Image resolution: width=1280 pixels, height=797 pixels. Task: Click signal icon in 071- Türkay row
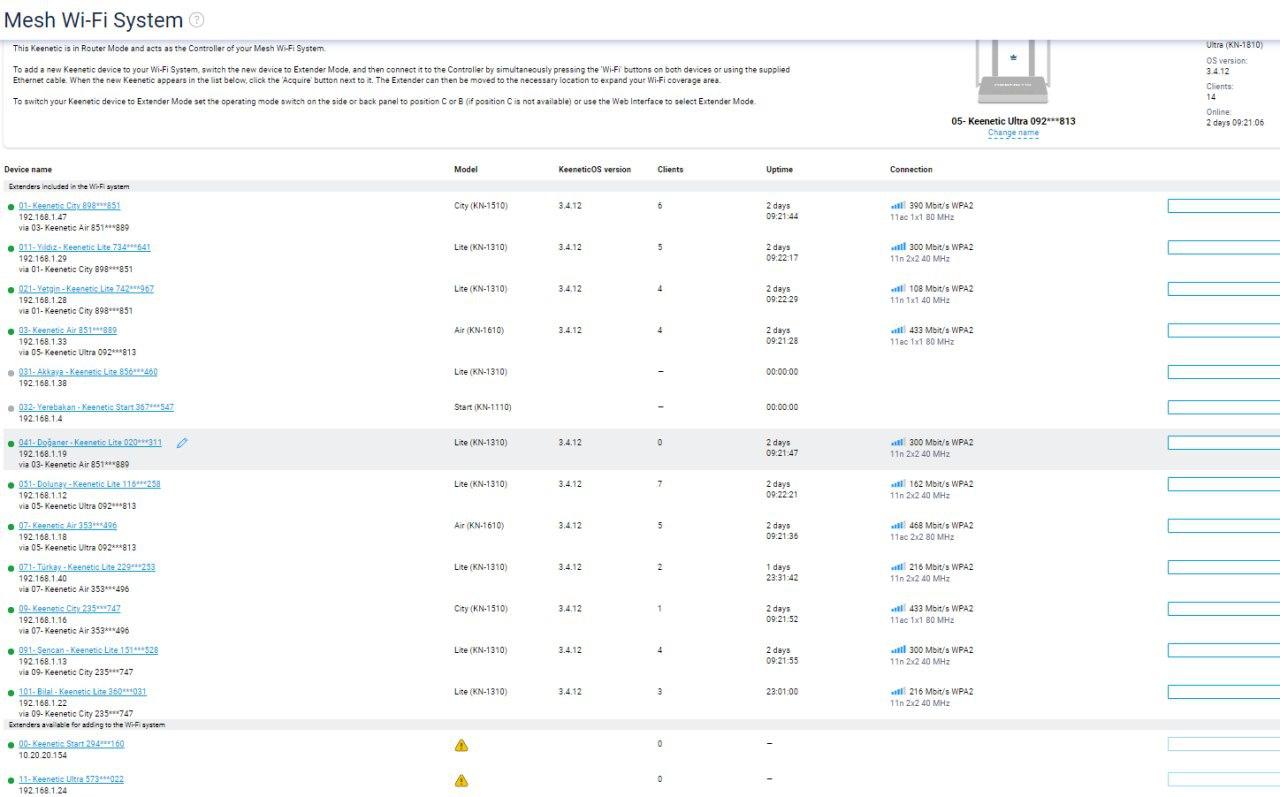898,567
